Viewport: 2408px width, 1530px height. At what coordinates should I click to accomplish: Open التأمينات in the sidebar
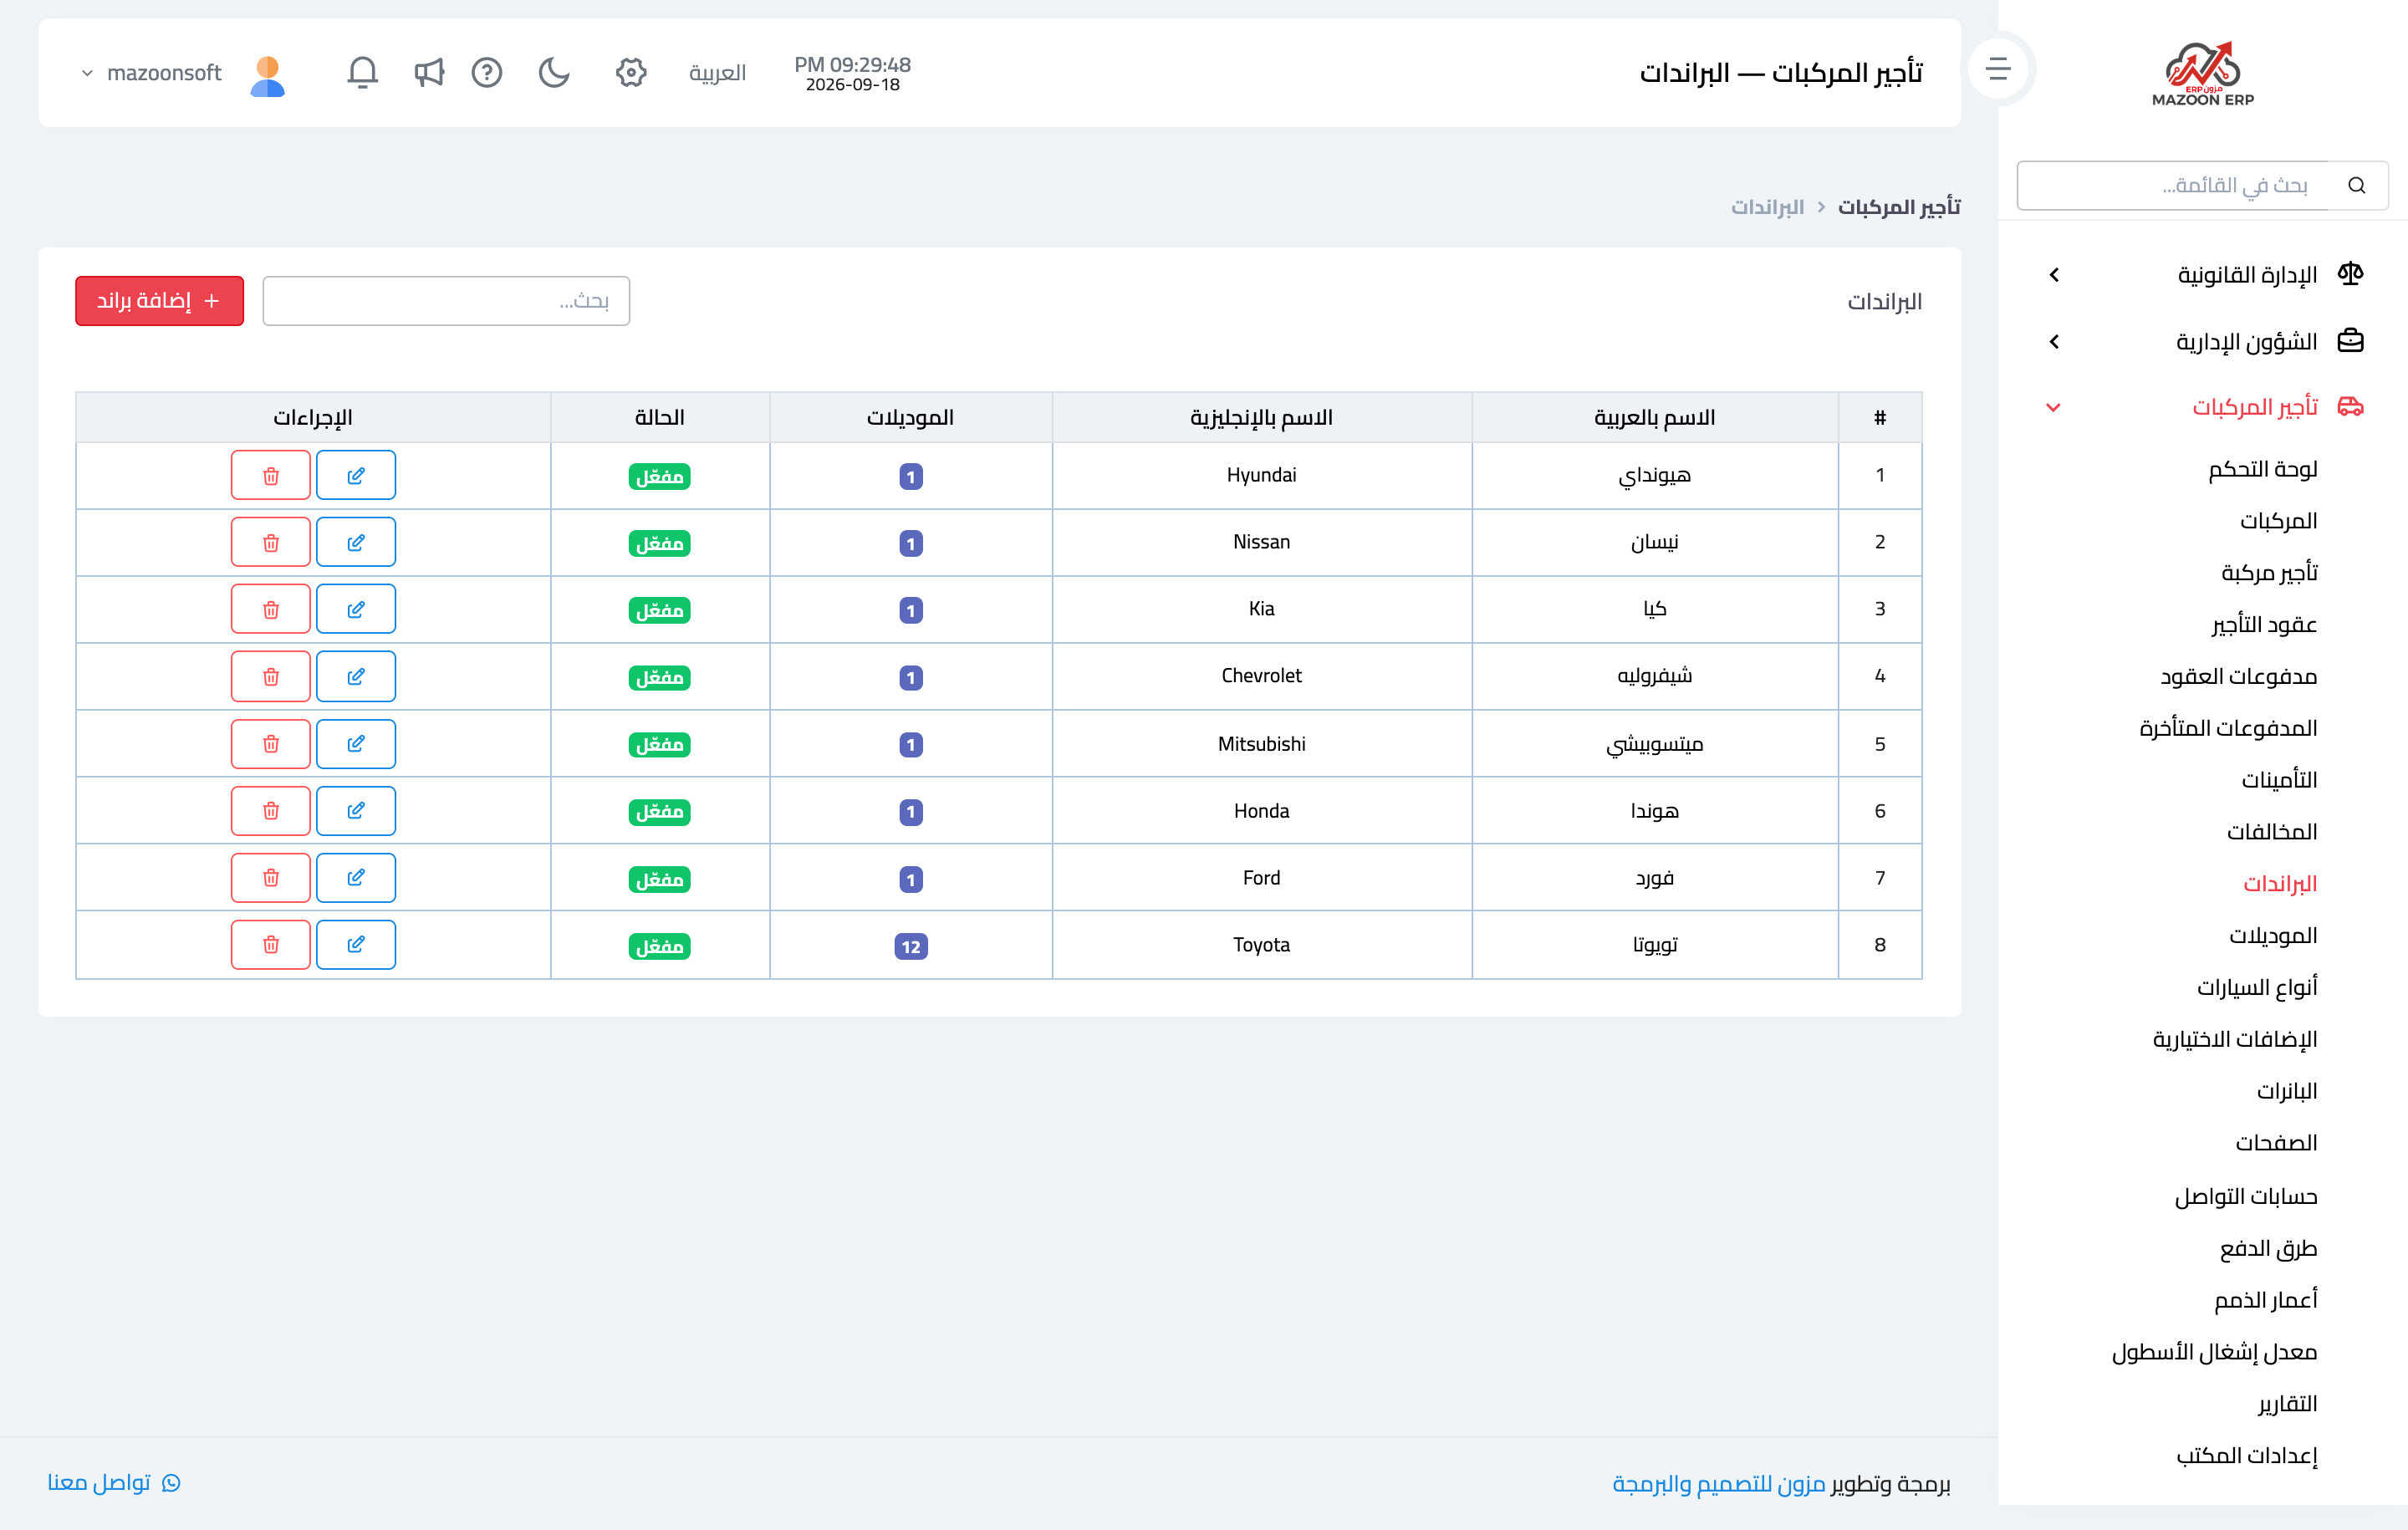point(2279,780)
